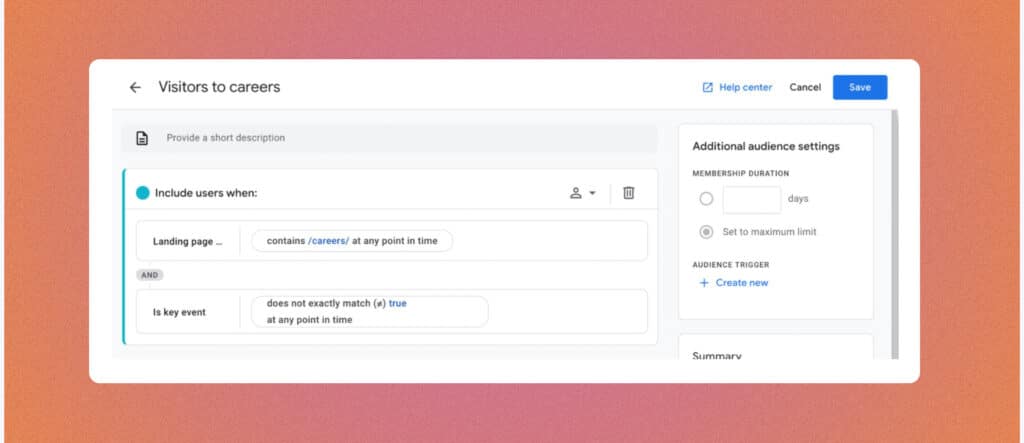The image size is (1024, 443).
Task: Edit the contains /careers/ condition
Action: 352,241
